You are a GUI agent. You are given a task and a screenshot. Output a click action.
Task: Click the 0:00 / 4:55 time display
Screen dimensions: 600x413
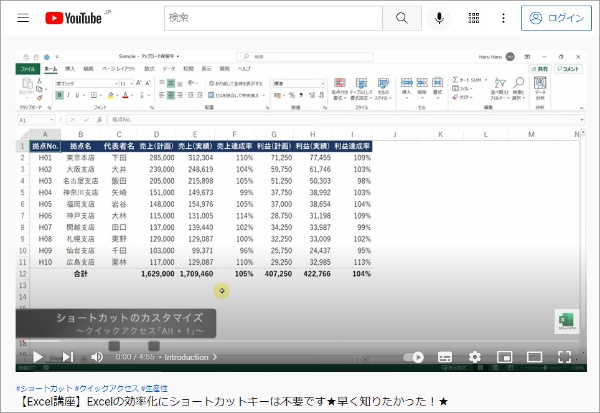pyautogui.click(x=135, y=357)
